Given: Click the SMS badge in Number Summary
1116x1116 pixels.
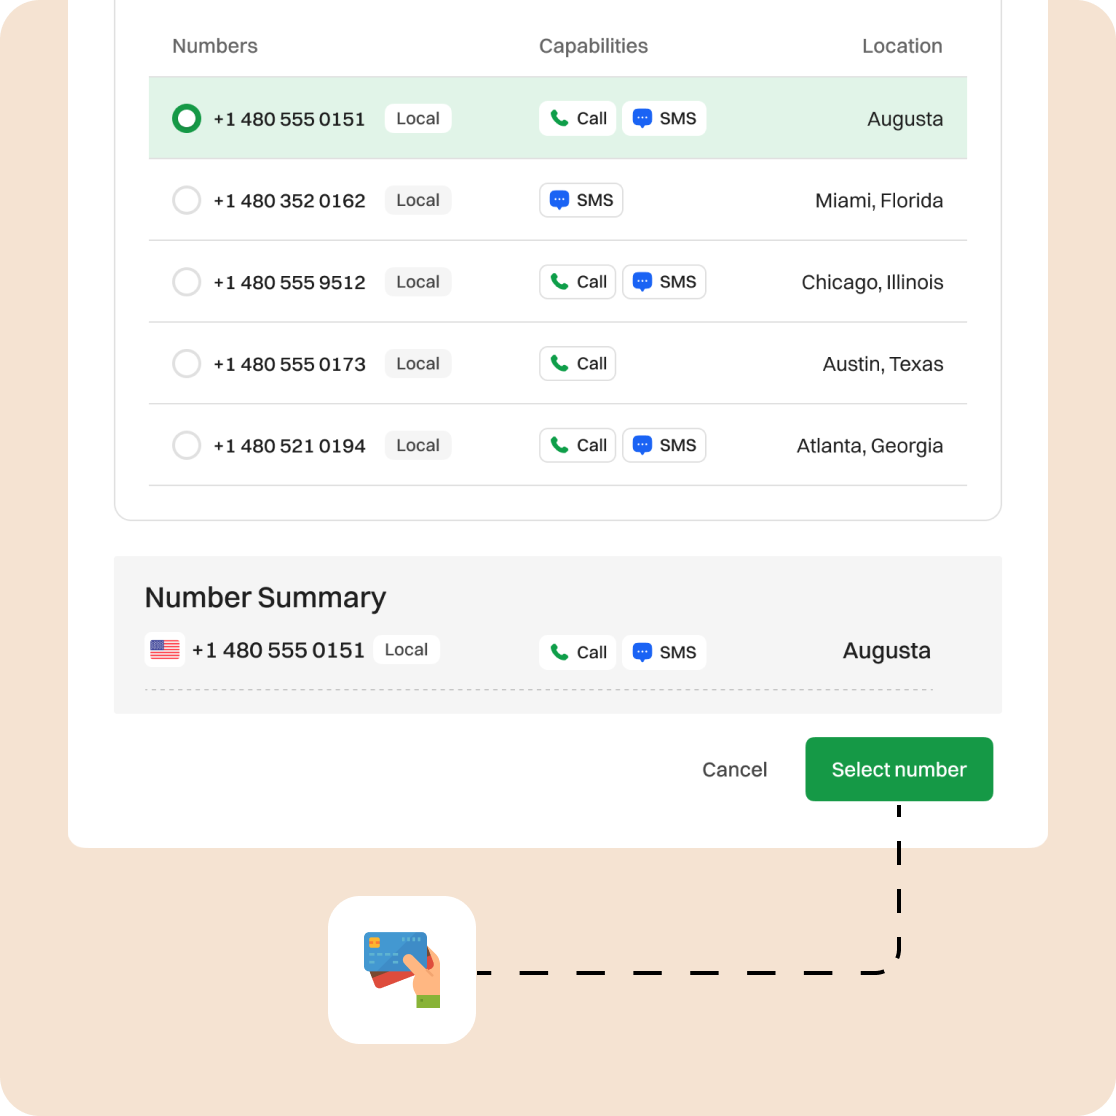Looking at the screenshot, I should click(664, 652).
